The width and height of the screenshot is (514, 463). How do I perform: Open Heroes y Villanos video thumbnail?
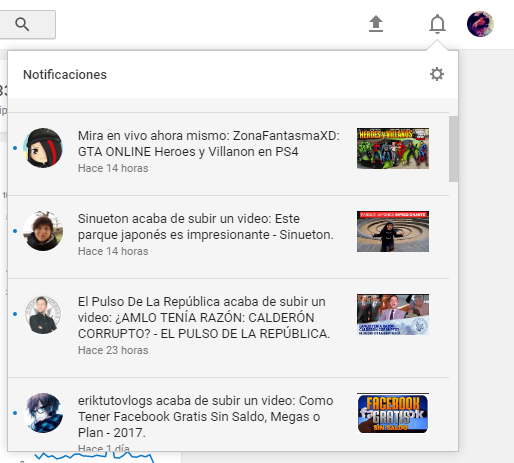pyautogui.click(x=393, y=148)
